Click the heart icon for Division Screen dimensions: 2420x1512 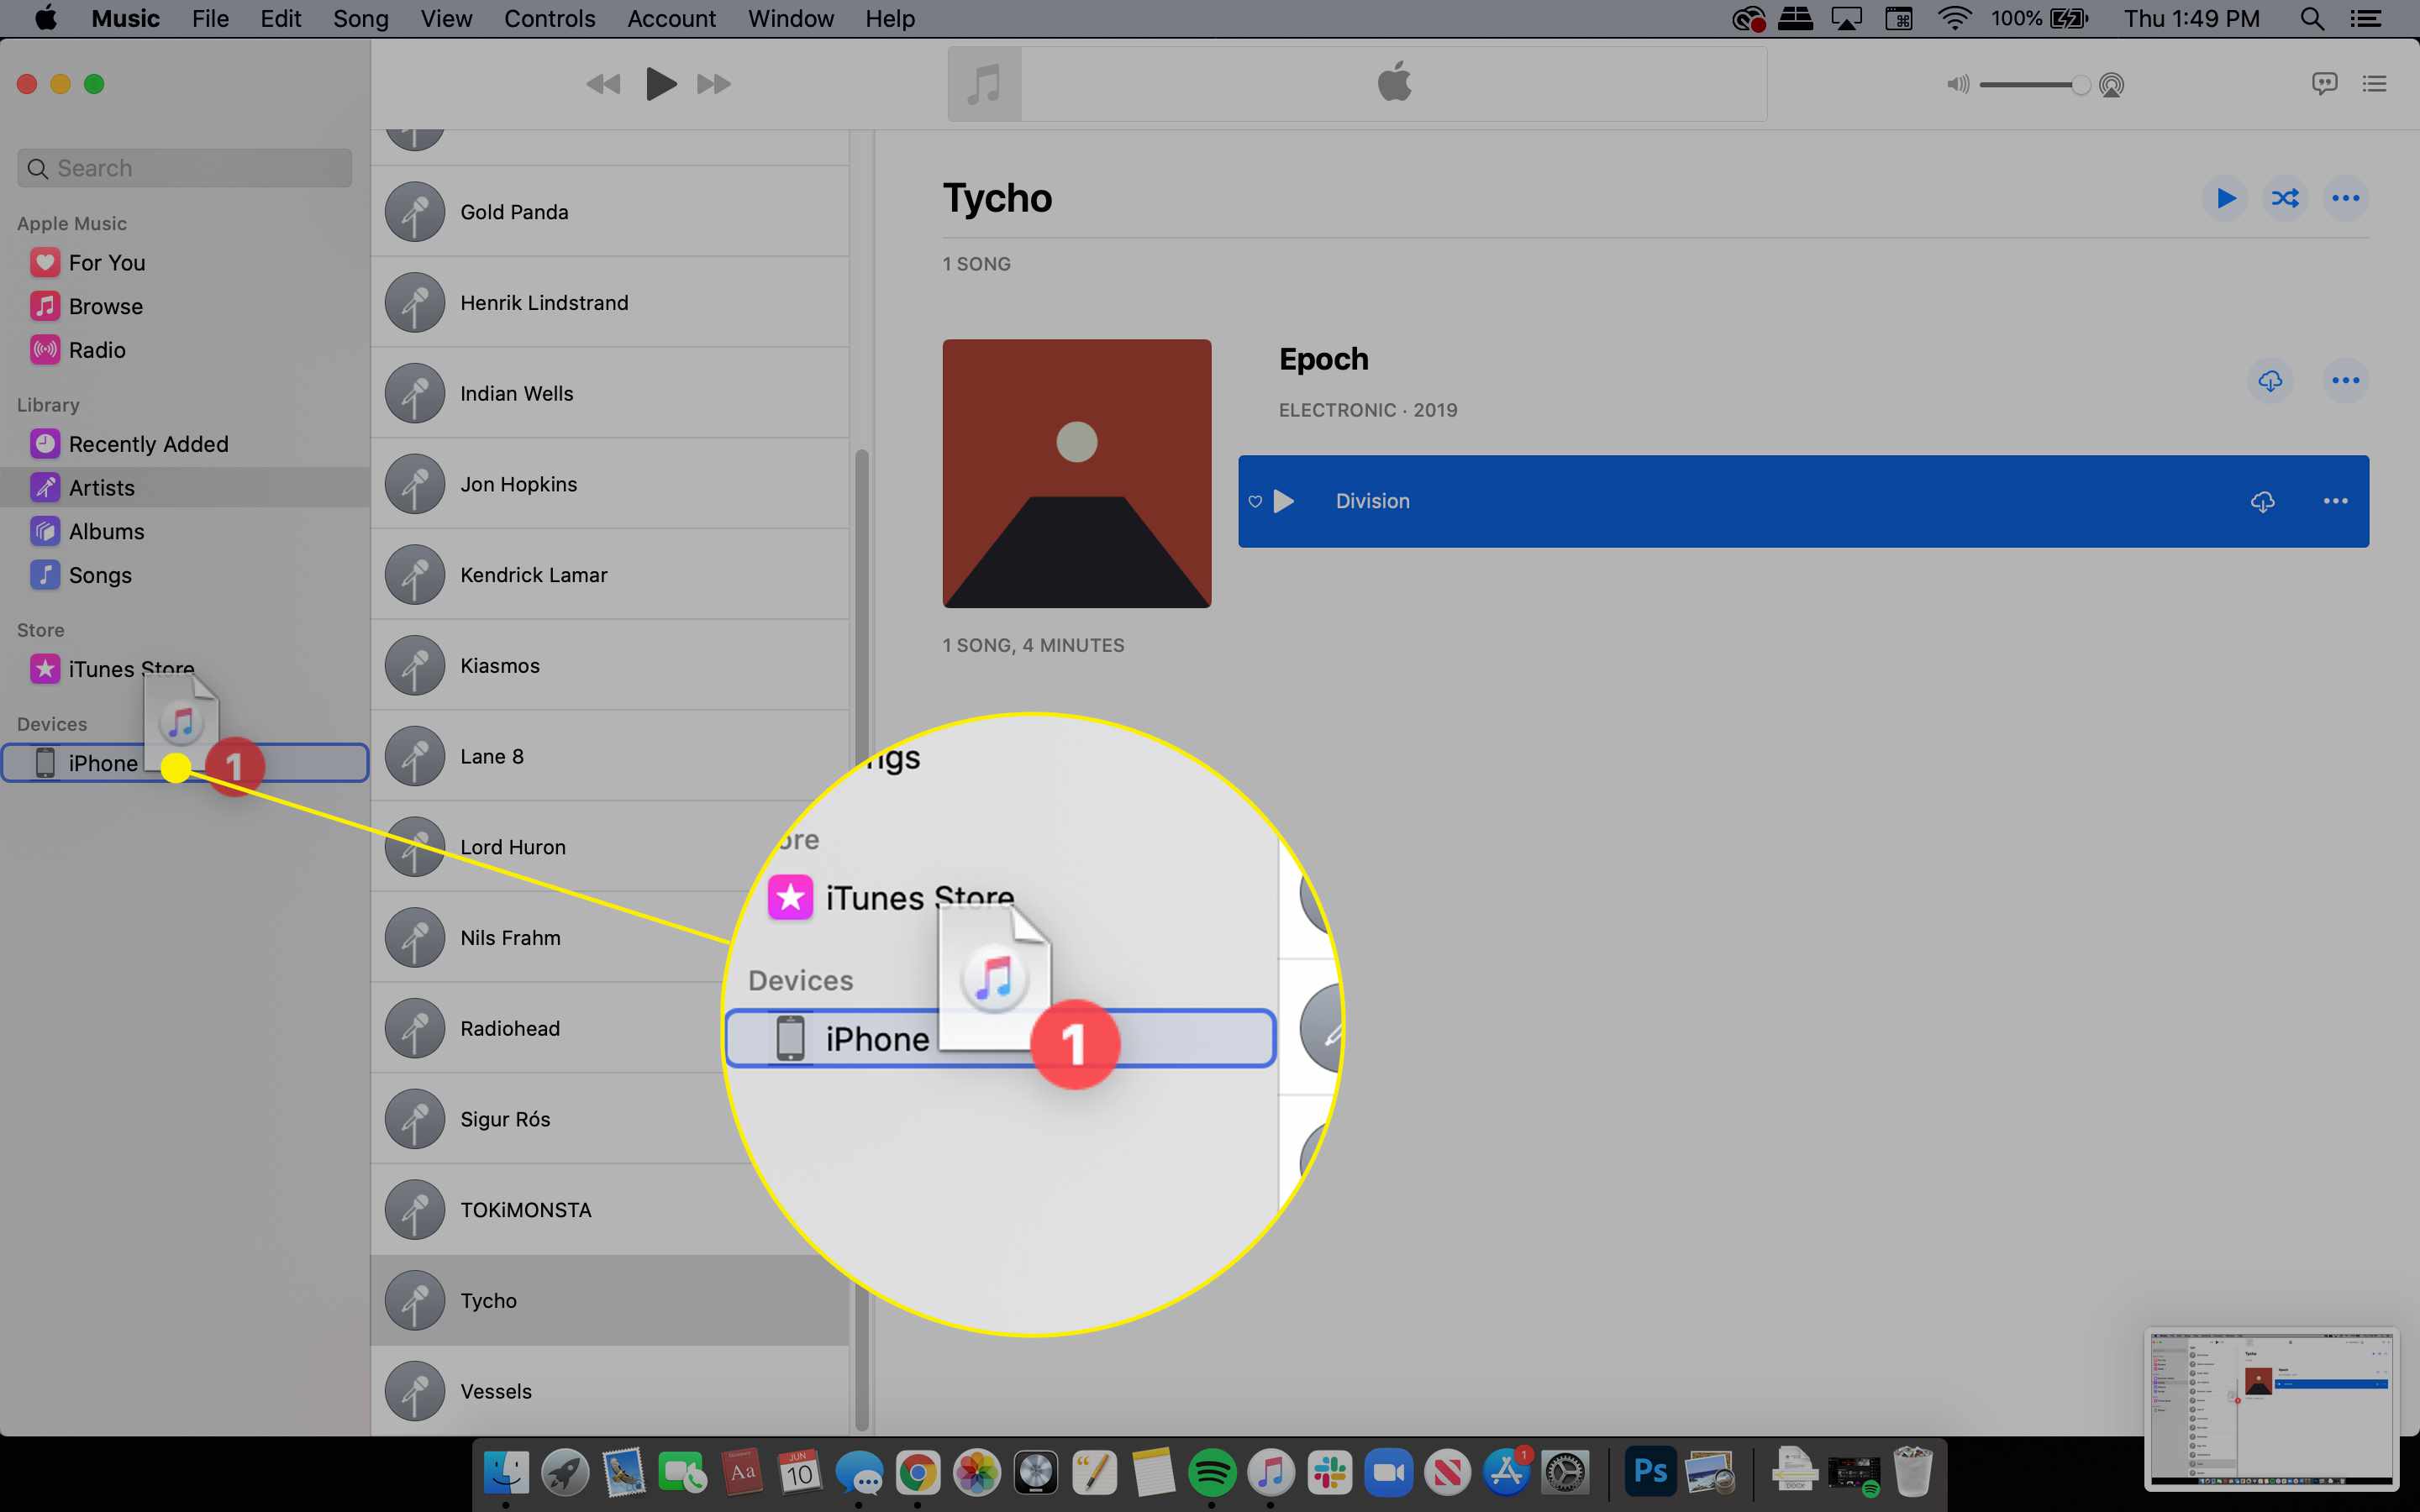(x=1256, y=500)
